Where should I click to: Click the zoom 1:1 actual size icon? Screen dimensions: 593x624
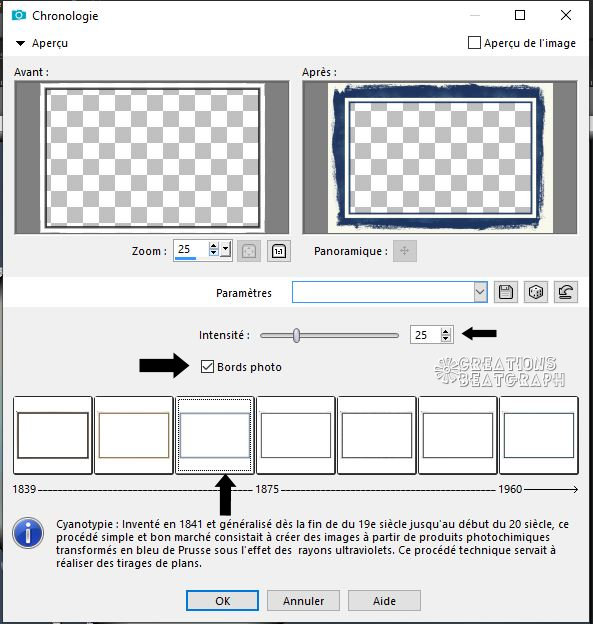click(279, 251)
